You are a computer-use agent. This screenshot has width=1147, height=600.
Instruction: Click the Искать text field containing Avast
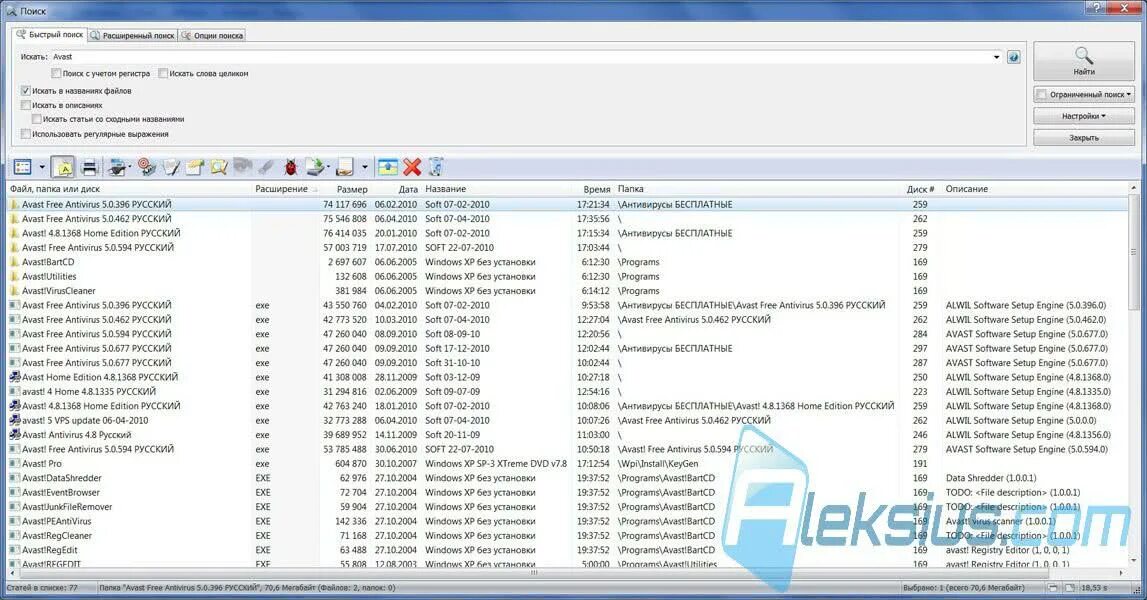(519, 57)
